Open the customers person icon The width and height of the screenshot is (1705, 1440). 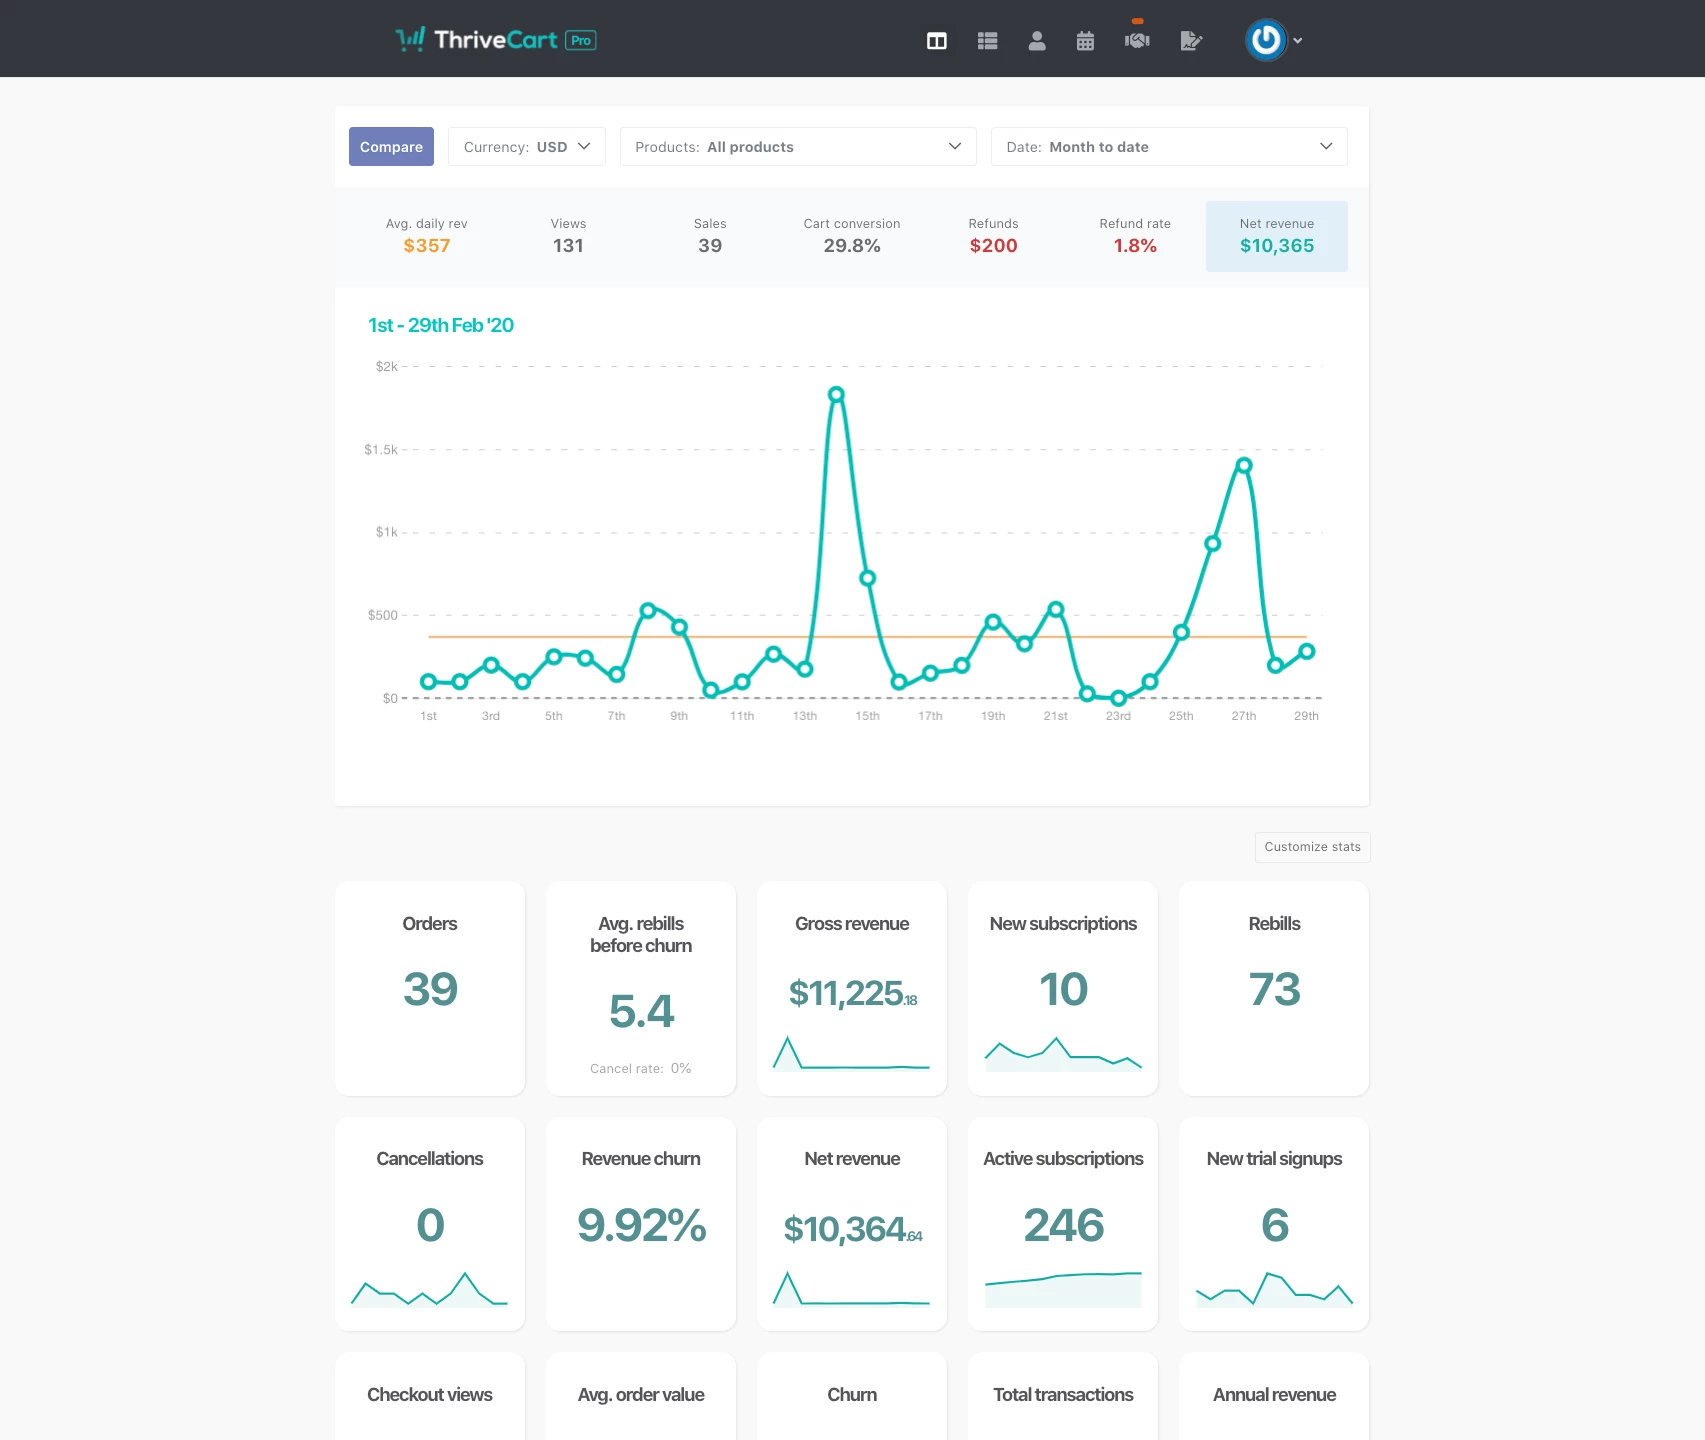click(1036, 41)
